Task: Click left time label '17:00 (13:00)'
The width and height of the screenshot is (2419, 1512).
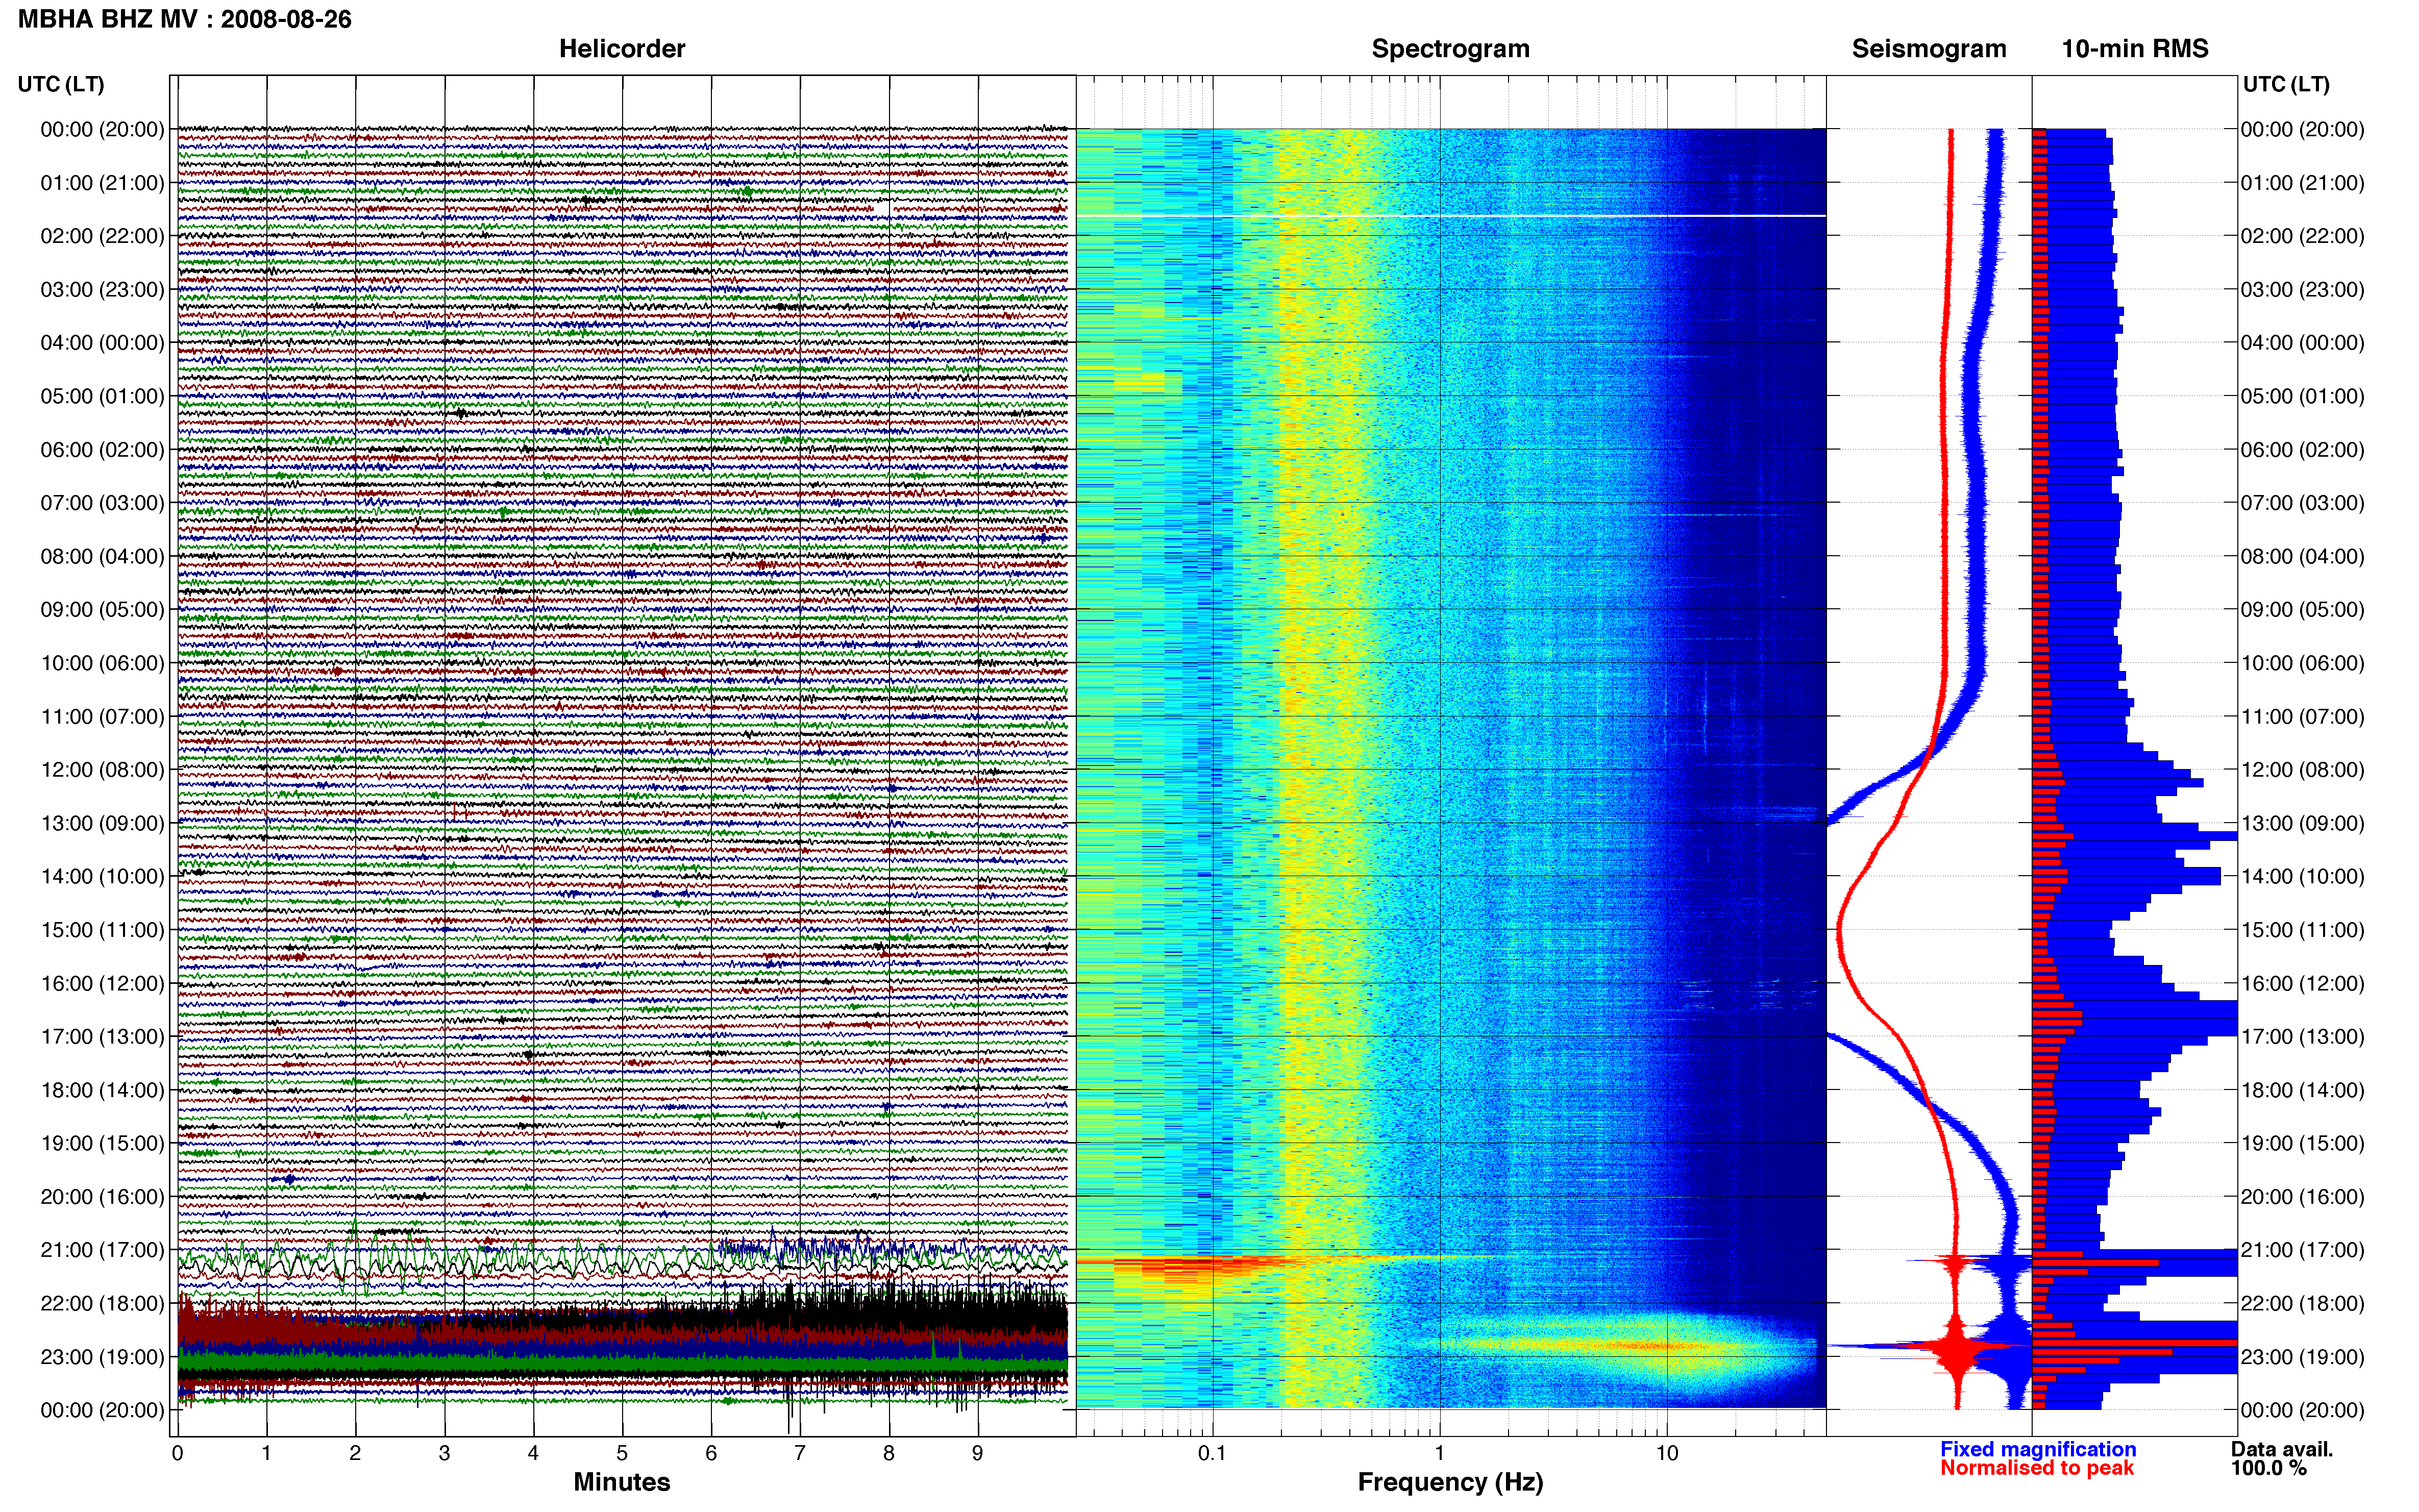Action: click(102, 1037)
